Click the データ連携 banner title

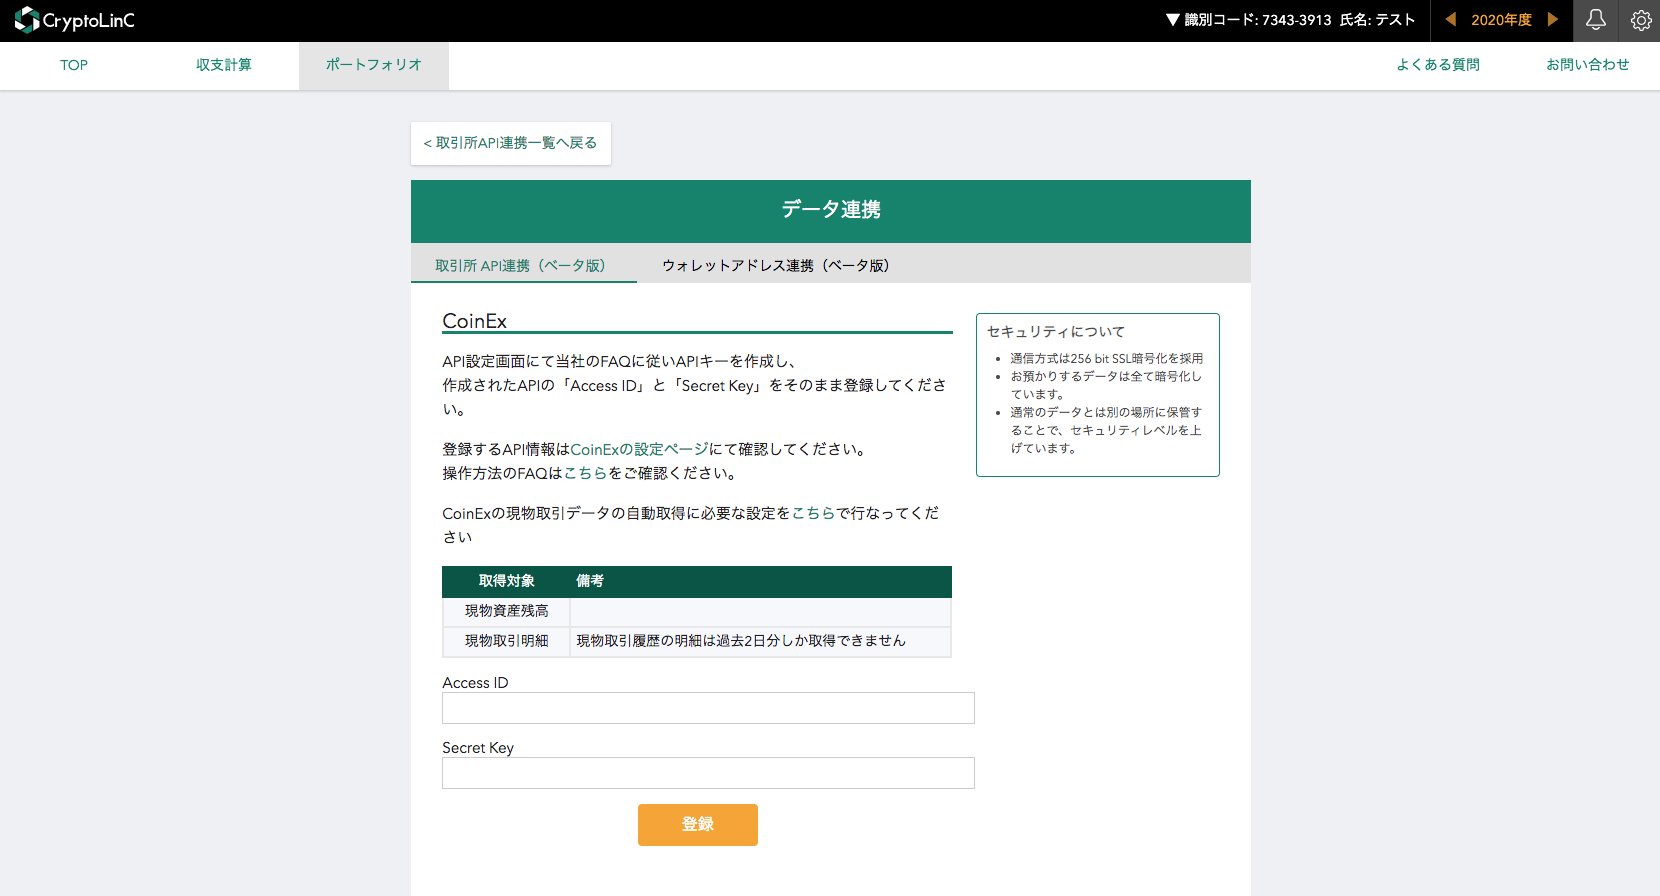831,210
